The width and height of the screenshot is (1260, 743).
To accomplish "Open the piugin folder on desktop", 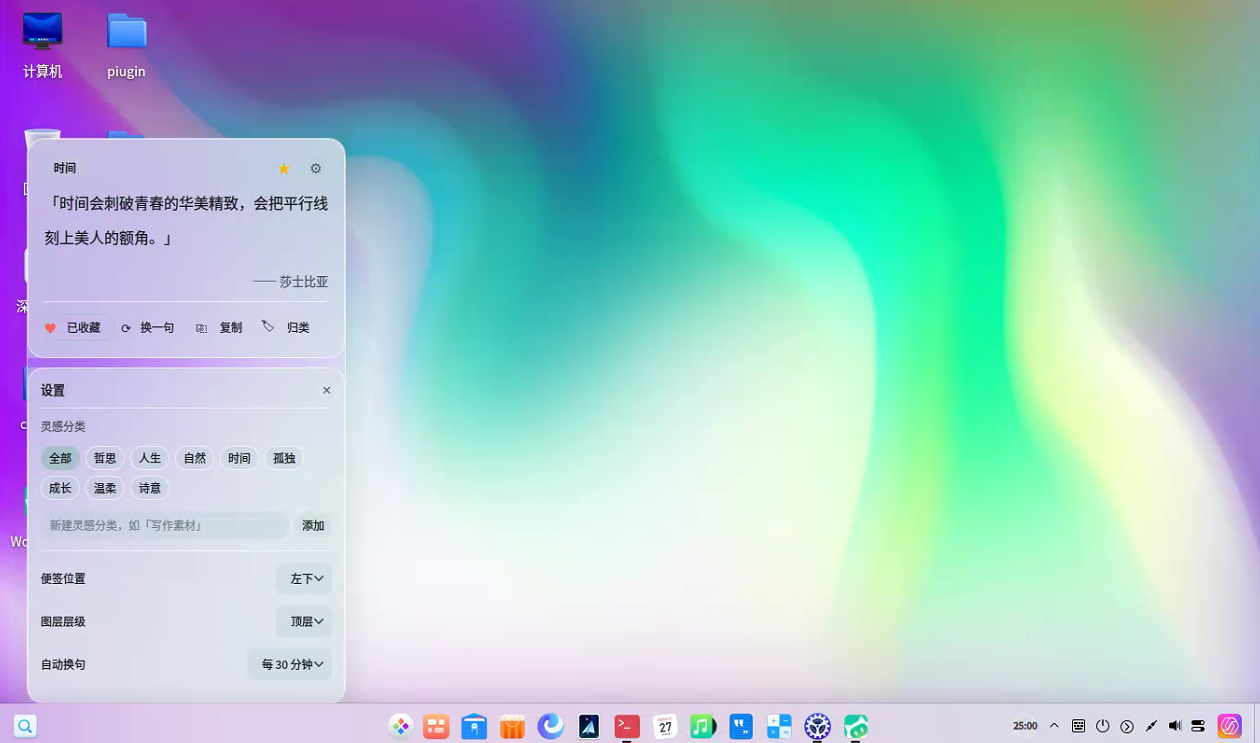I will coord(127,45).
